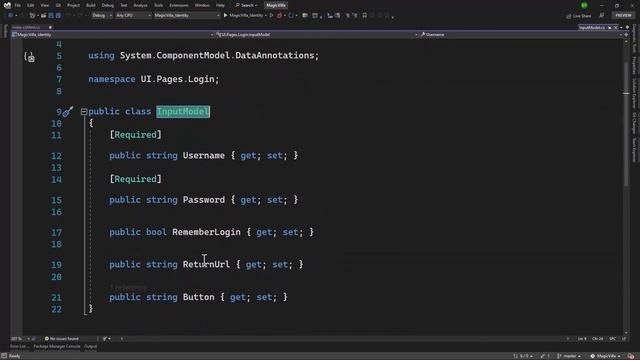
Task: Click the Start Without Debugging outline arrow
Action: 271,16
